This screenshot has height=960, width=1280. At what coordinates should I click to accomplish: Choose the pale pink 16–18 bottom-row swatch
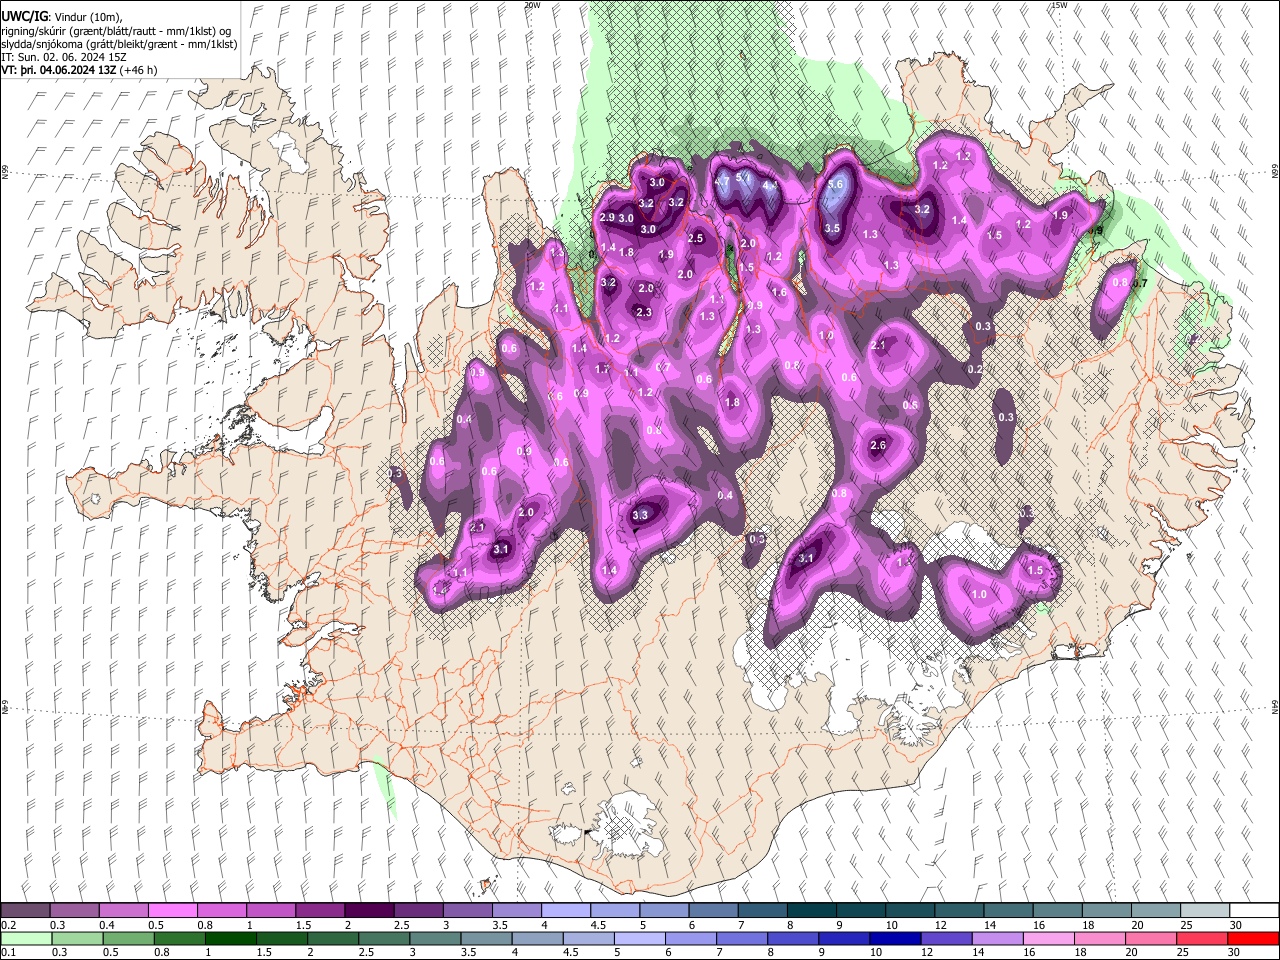pos(1048,938)
